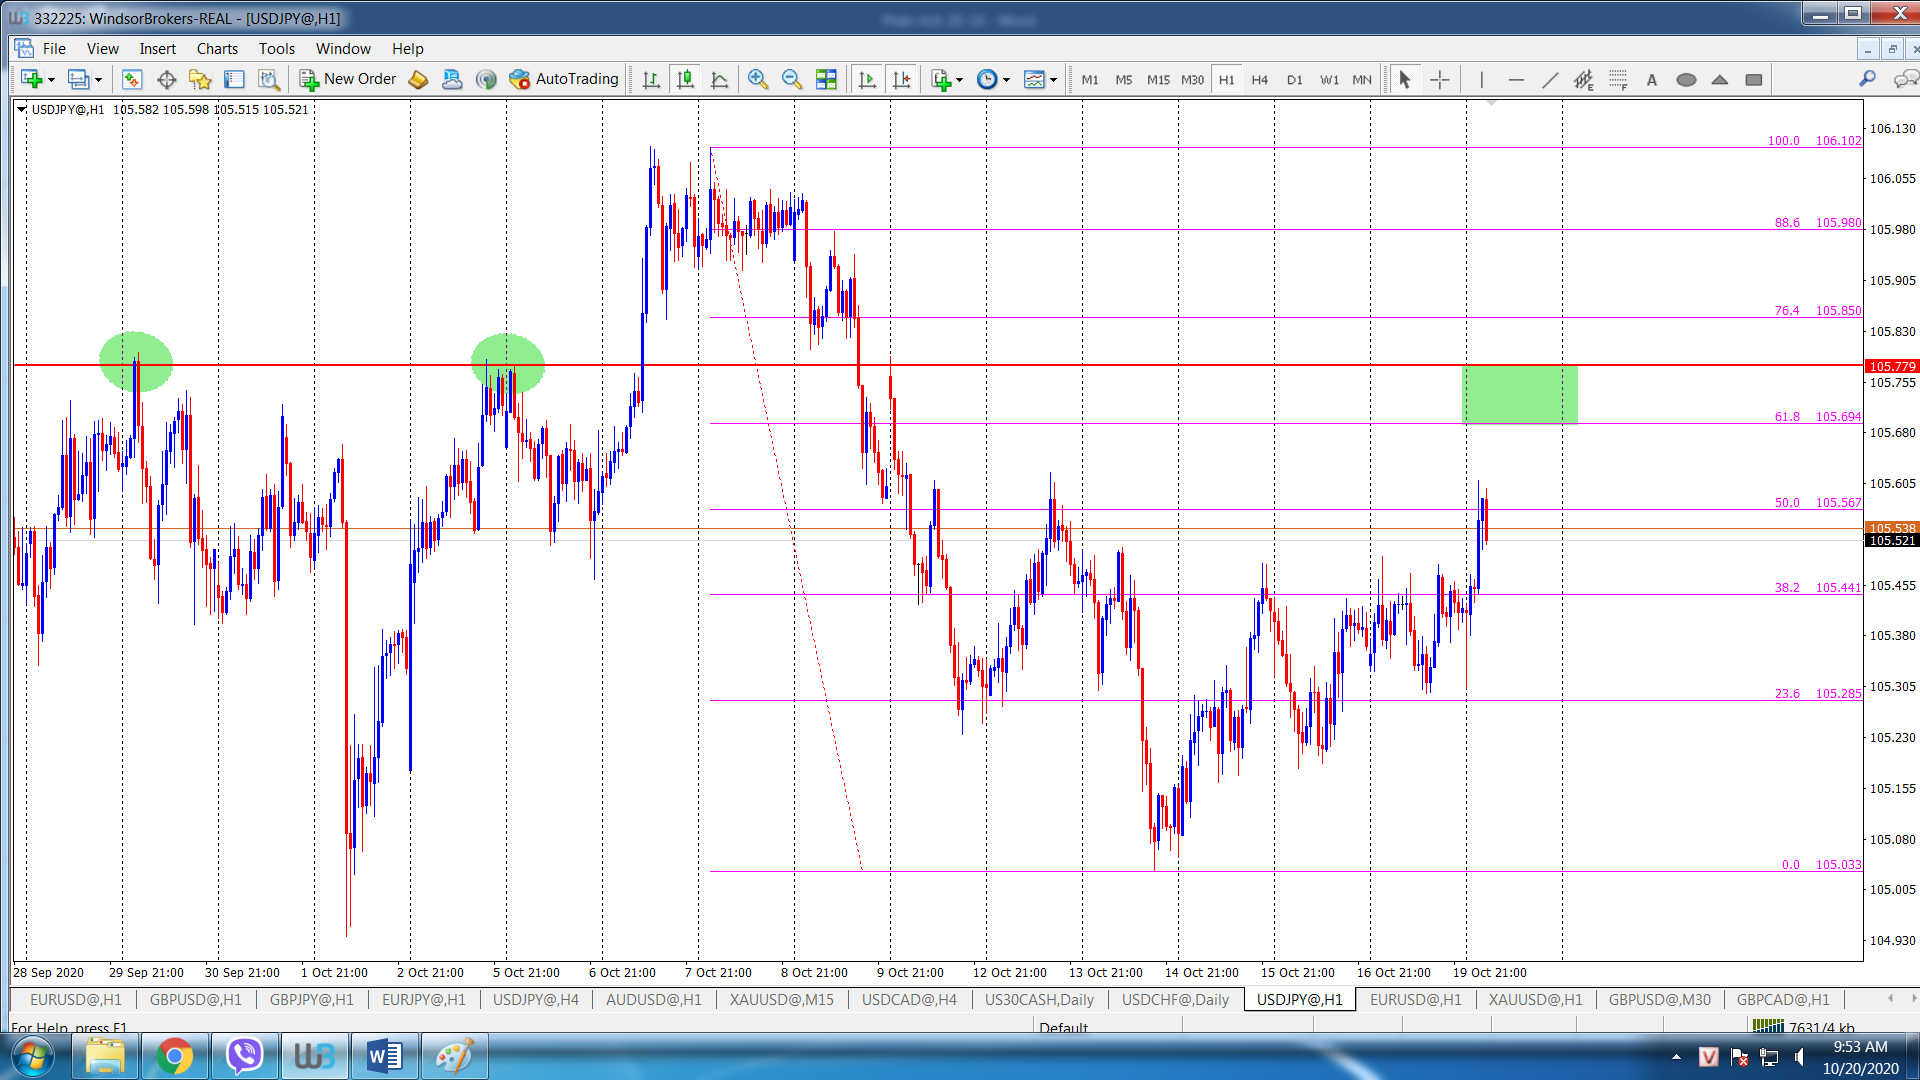Expand the Periods clock dropdown arrow

coord(1007,79)
